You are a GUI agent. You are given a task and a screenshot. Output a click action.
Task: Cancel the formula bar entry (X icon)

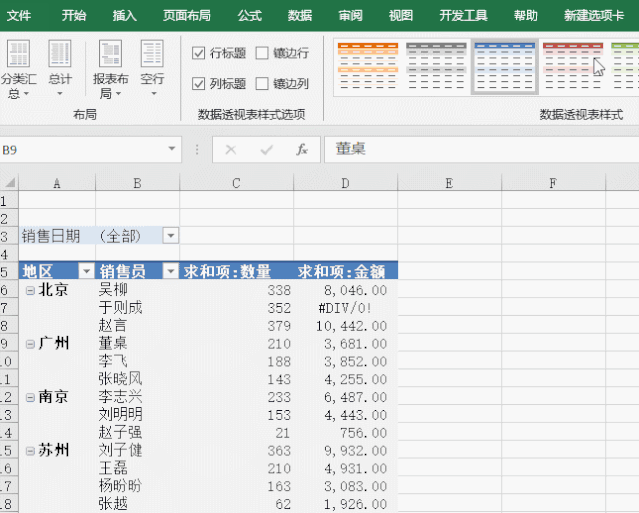coord(231,150)
